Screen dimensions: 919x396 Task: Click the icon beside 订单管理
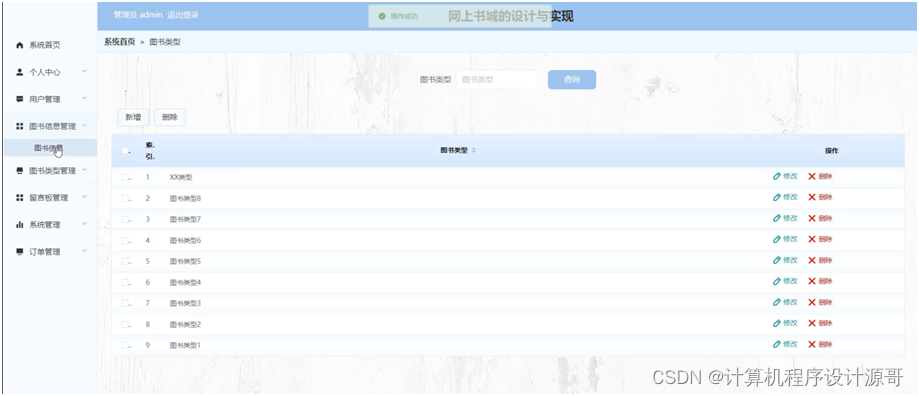pos(19,251)
